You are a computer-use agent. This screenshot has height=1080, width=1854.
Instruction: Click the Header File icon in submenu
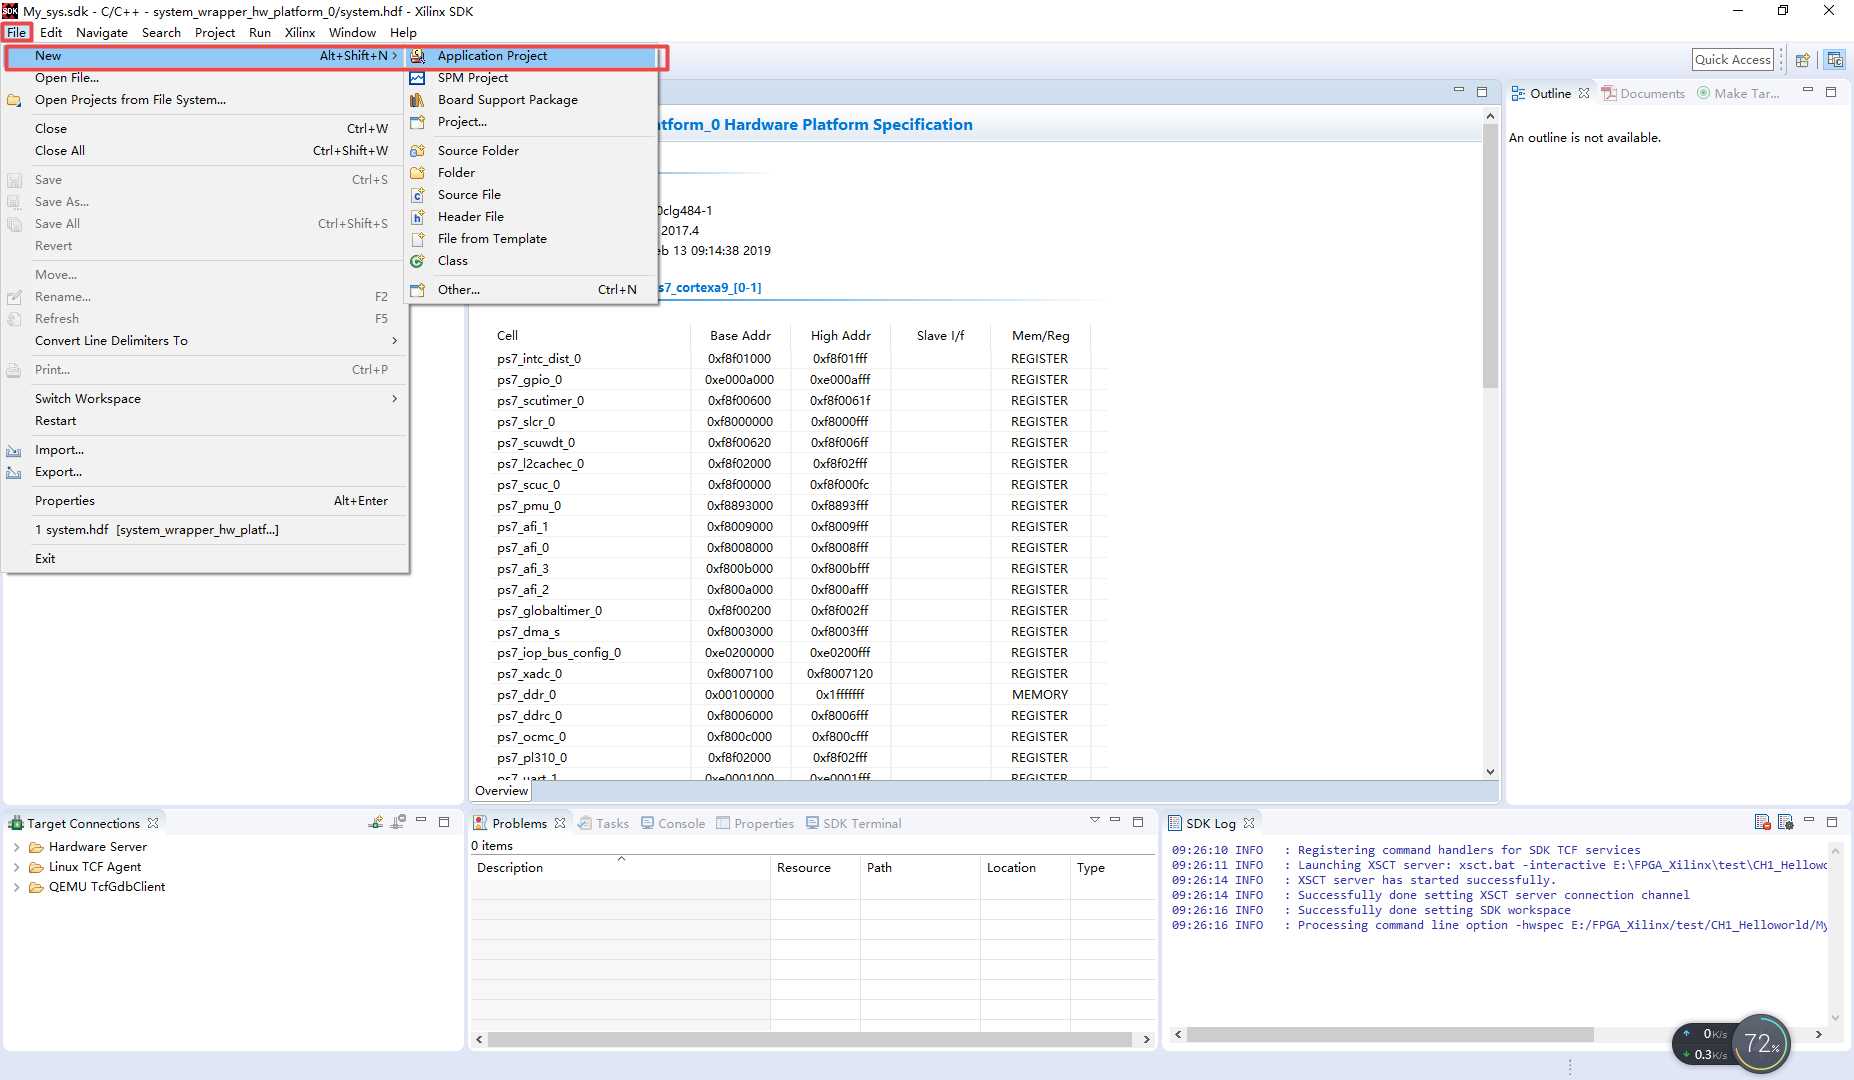(418, 217)
